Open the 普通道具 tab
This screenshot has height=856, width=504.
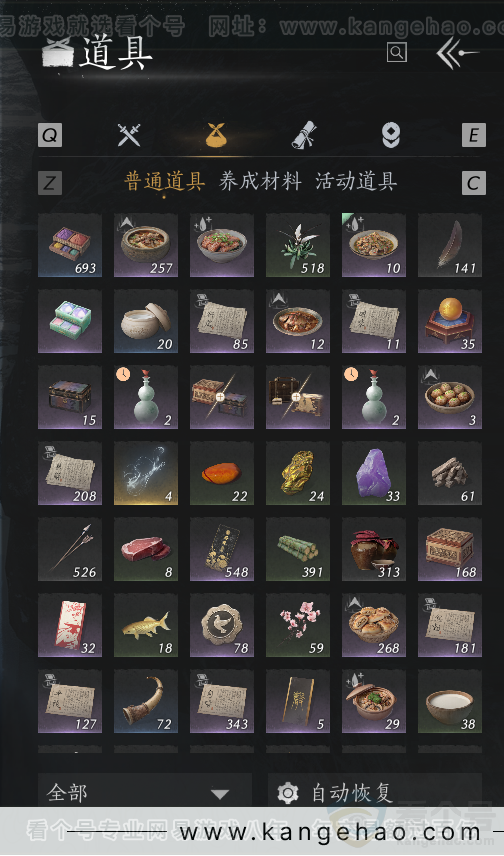[x=164, y=181]
